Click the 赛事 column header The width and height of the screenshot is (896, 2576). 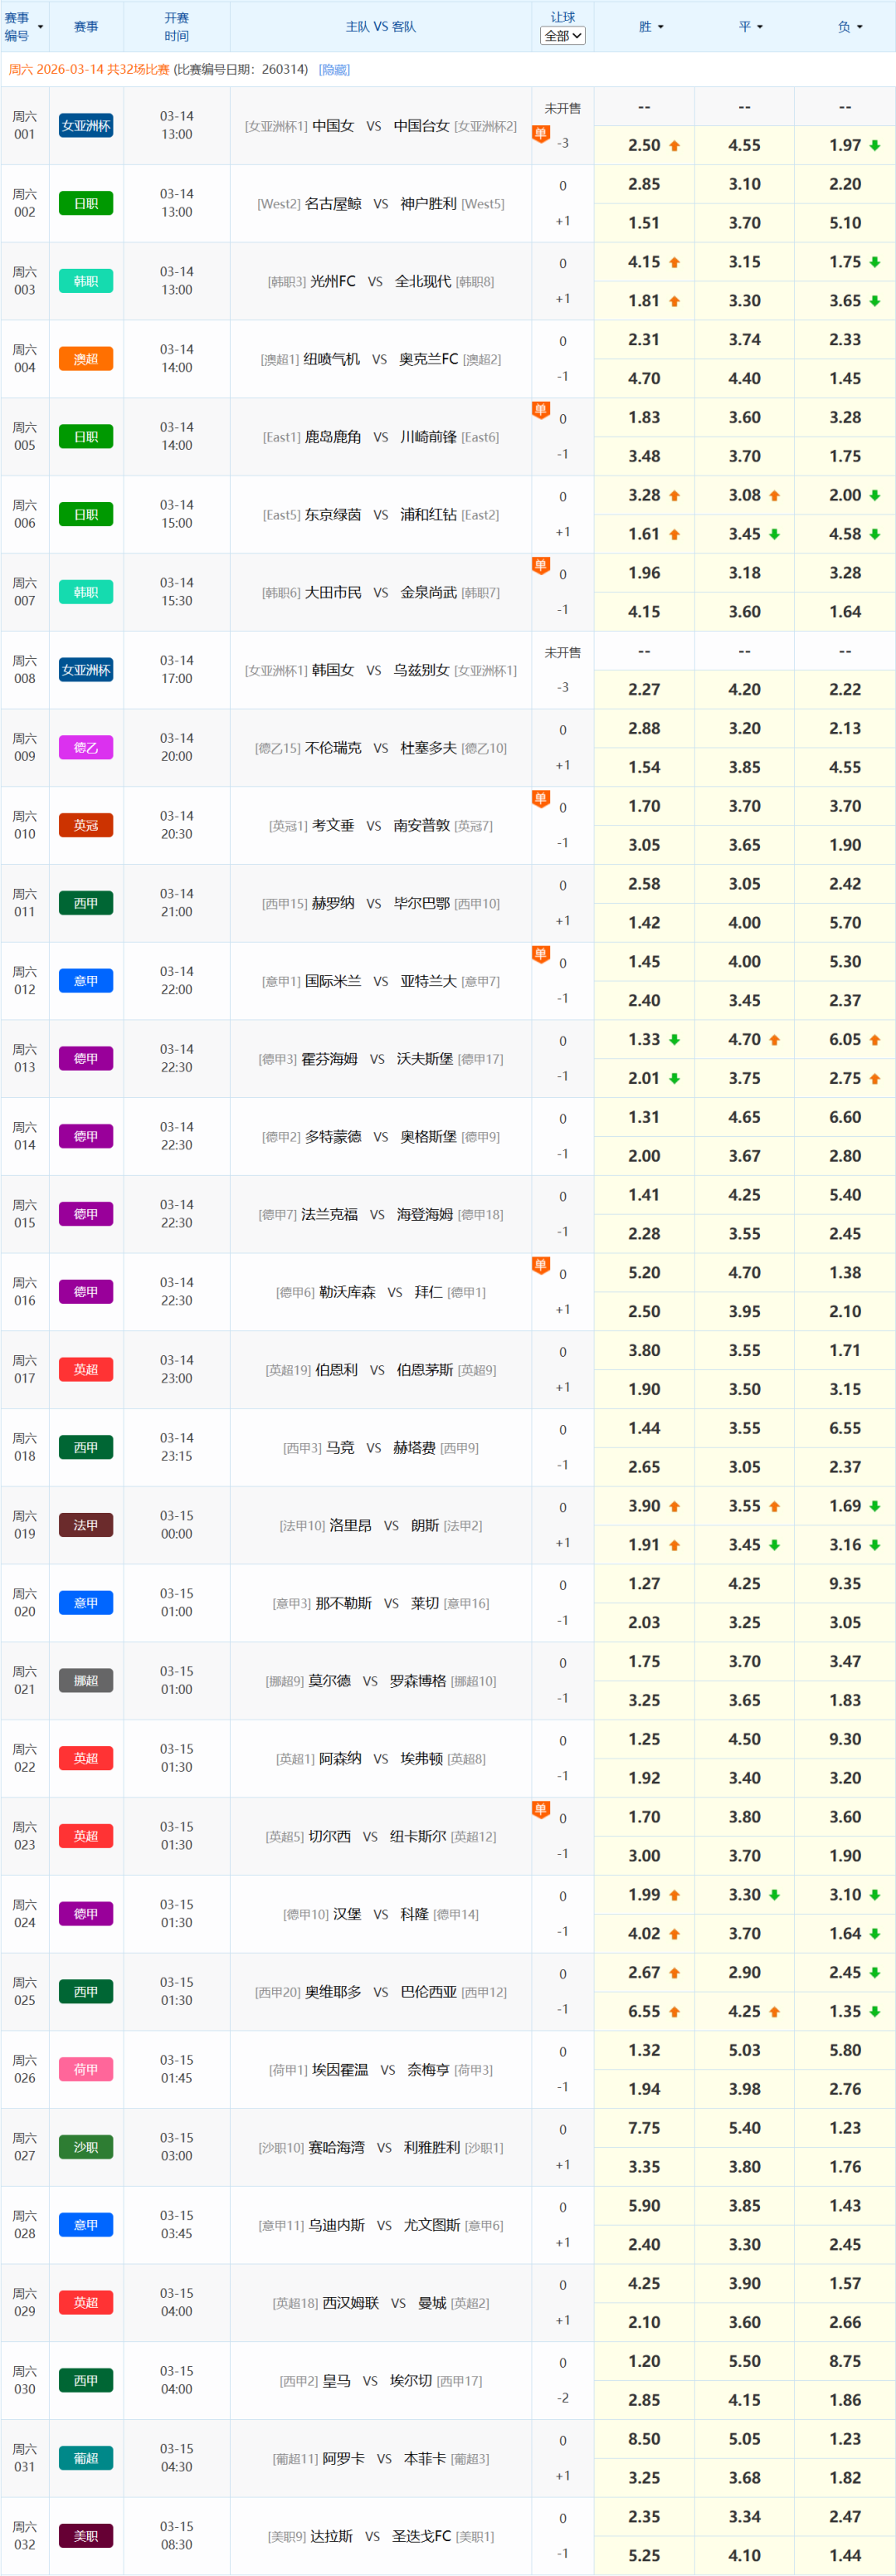[x=86, y=27]
